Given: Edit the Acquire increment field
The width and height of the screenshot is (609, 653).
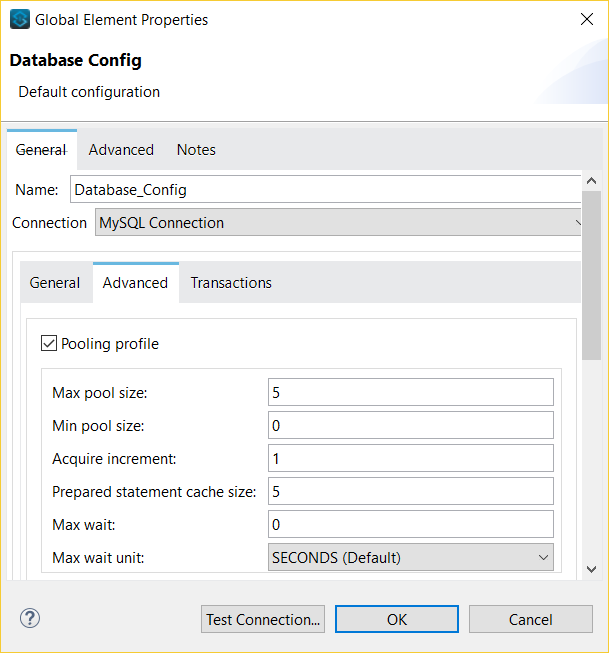Looking at the screenshot, I should click(x=410, y=458).
